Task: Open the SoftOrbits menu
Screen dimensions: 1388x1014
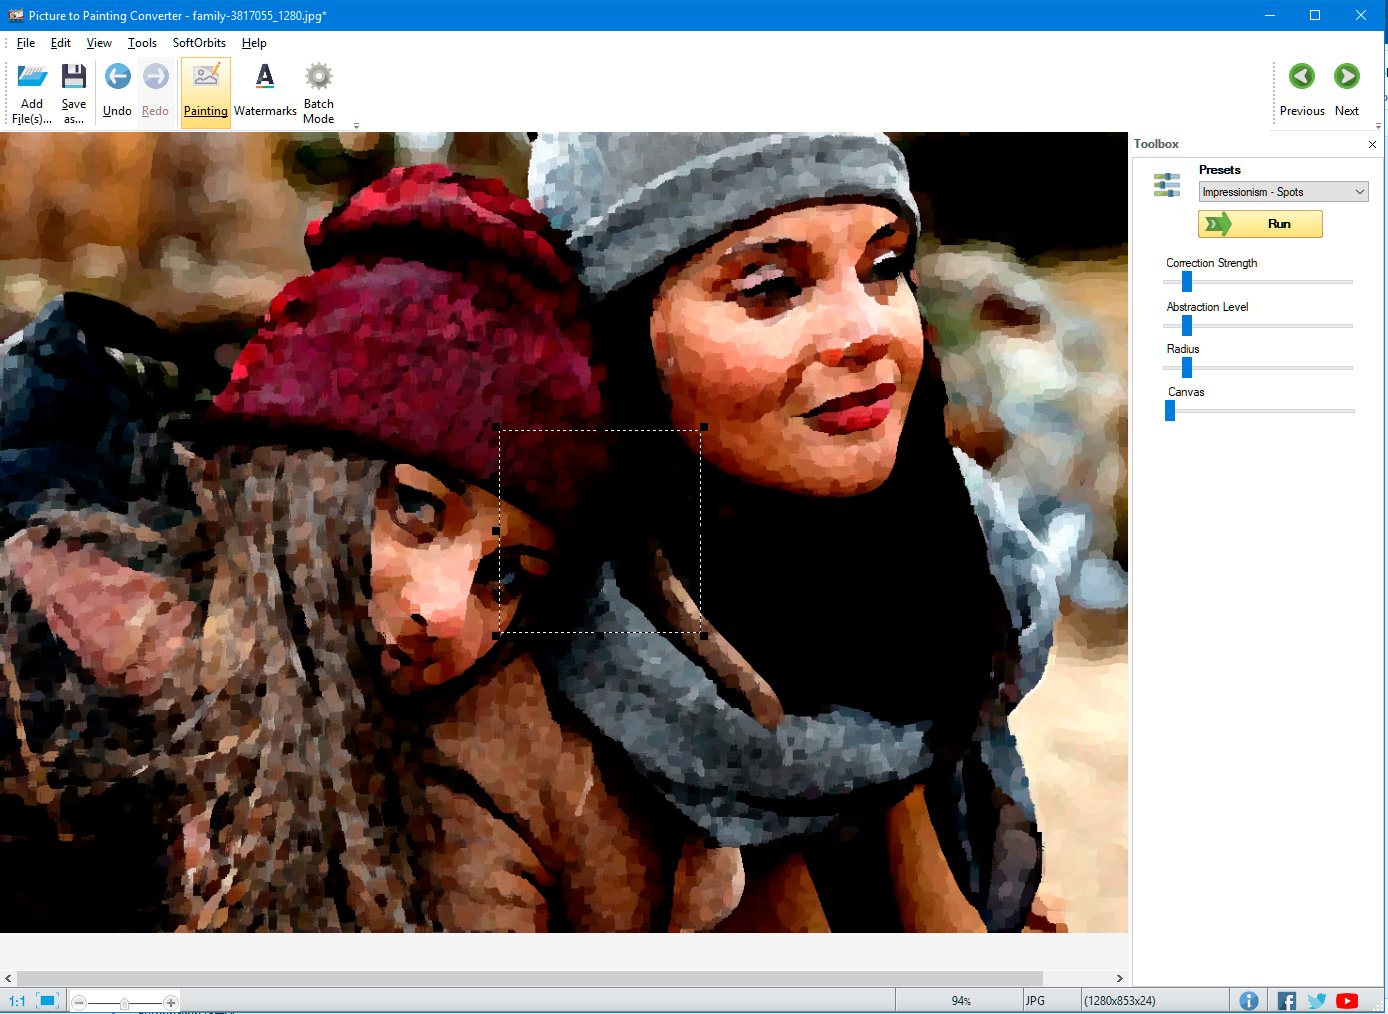Action: click(x=198, y=43)
